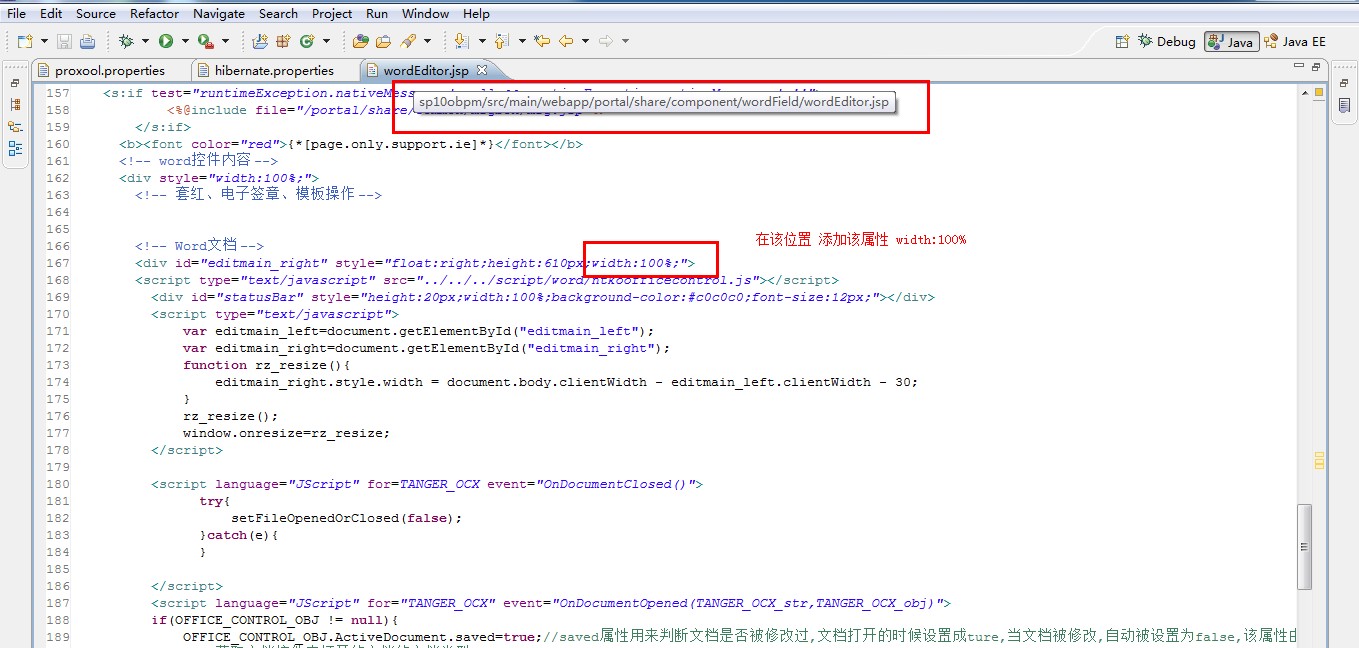Open the File menu
Image resolution: width=1359 pixels, height=648 pixels.
pyautogui.click(x=17, y=13)
